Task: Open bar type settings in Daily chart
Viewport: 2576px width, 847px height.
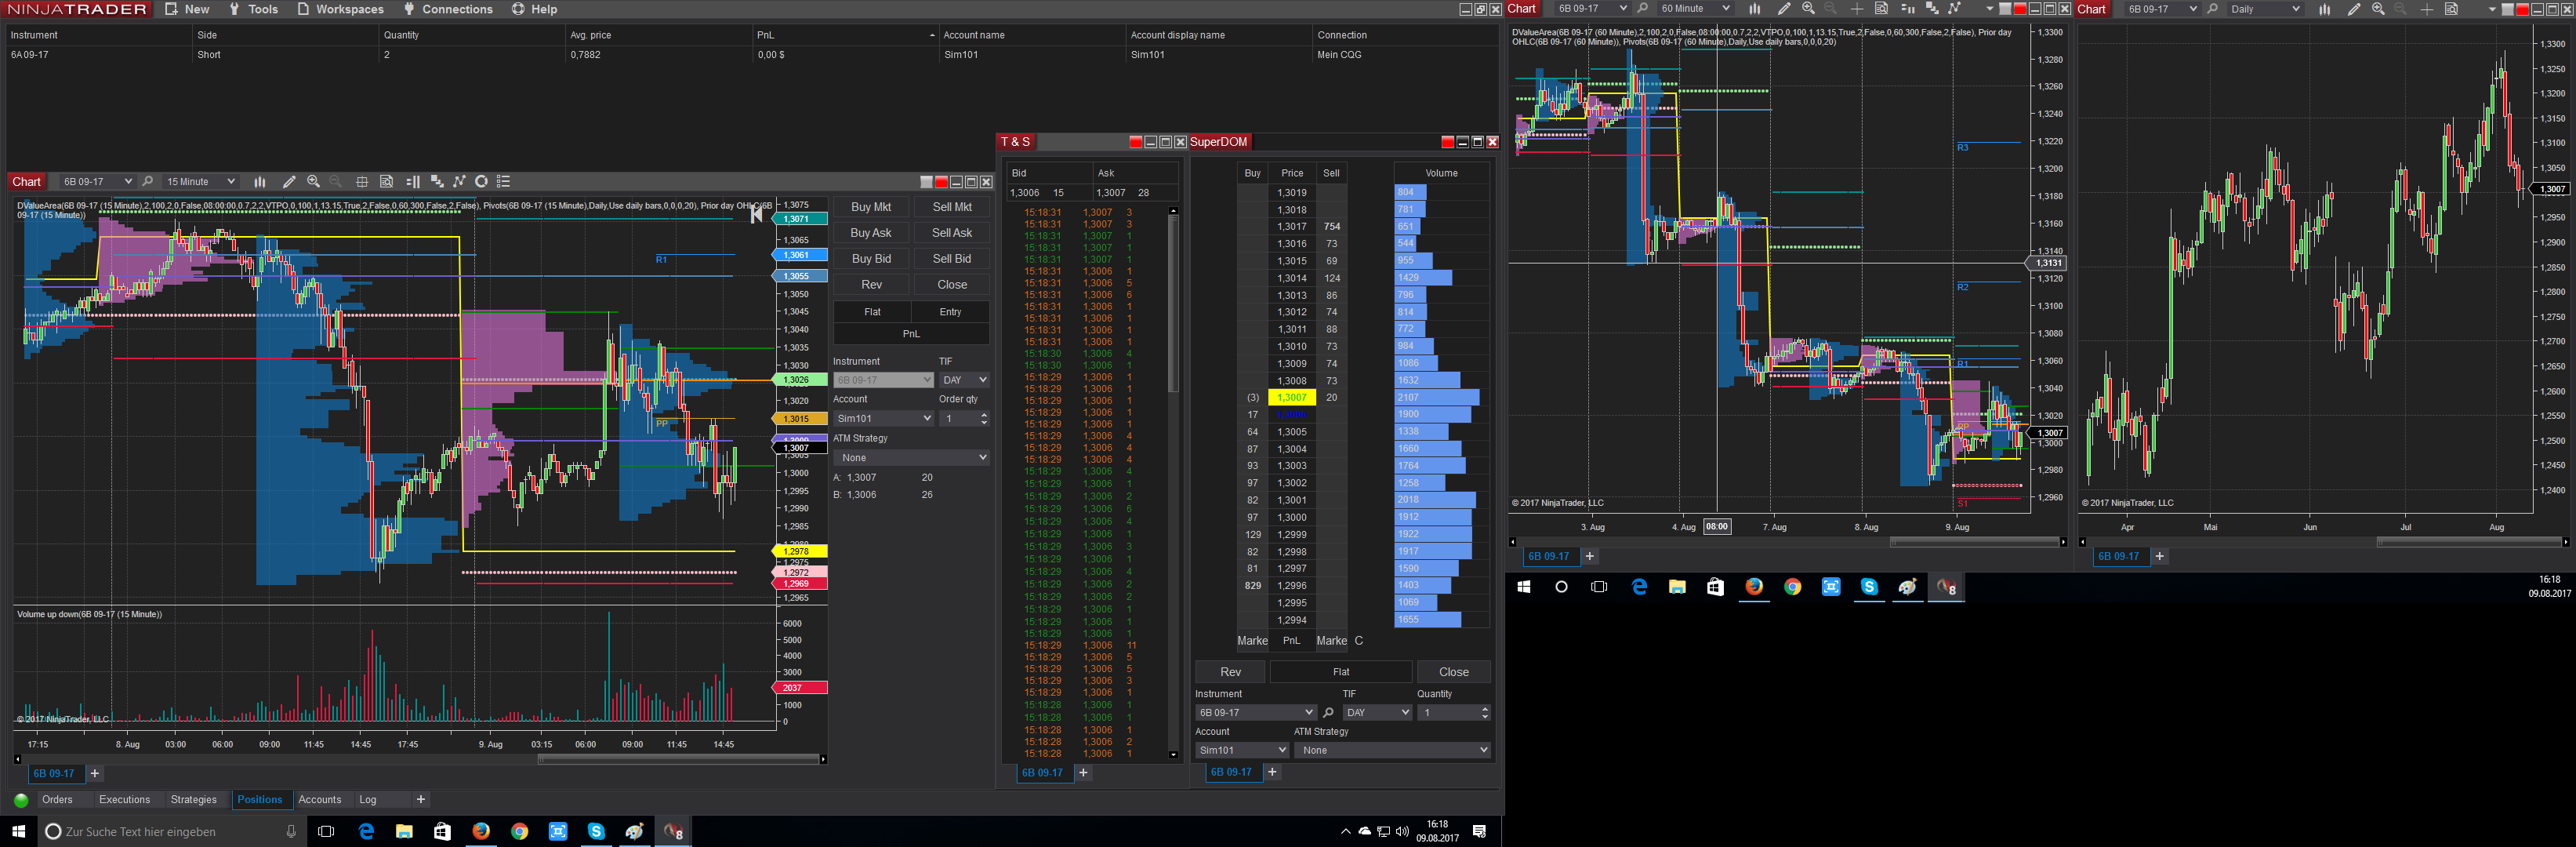Action: point(2325,9)
